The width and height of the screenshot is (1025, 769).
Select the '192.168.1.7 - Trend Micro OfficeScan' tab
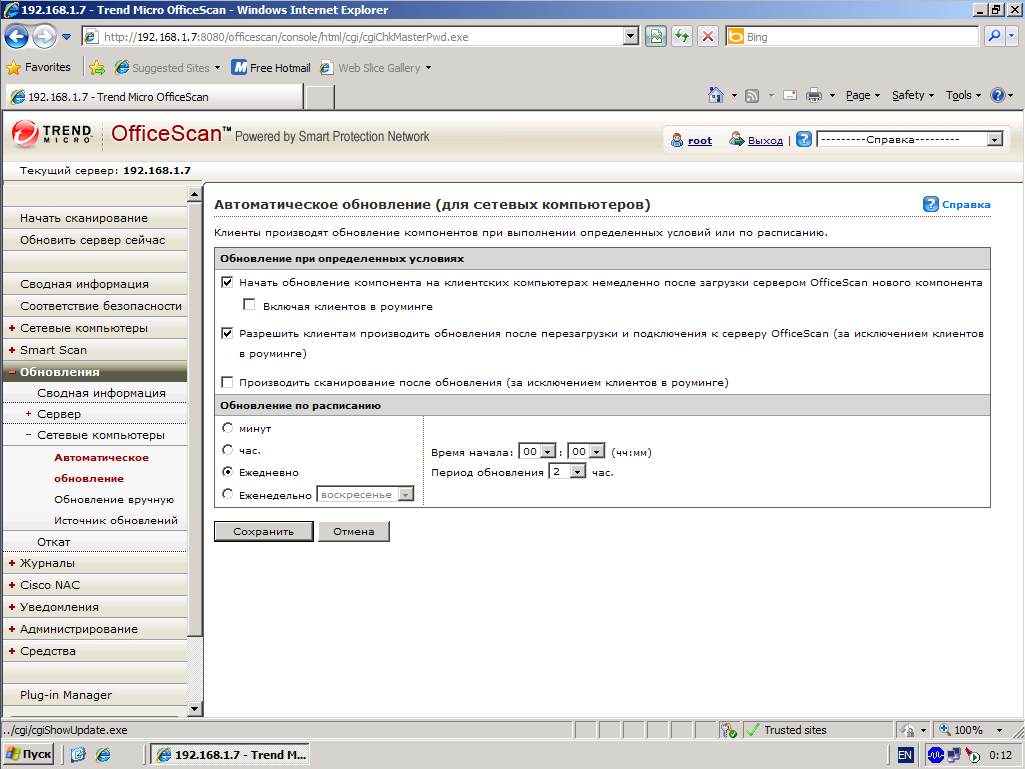(154, 97)
